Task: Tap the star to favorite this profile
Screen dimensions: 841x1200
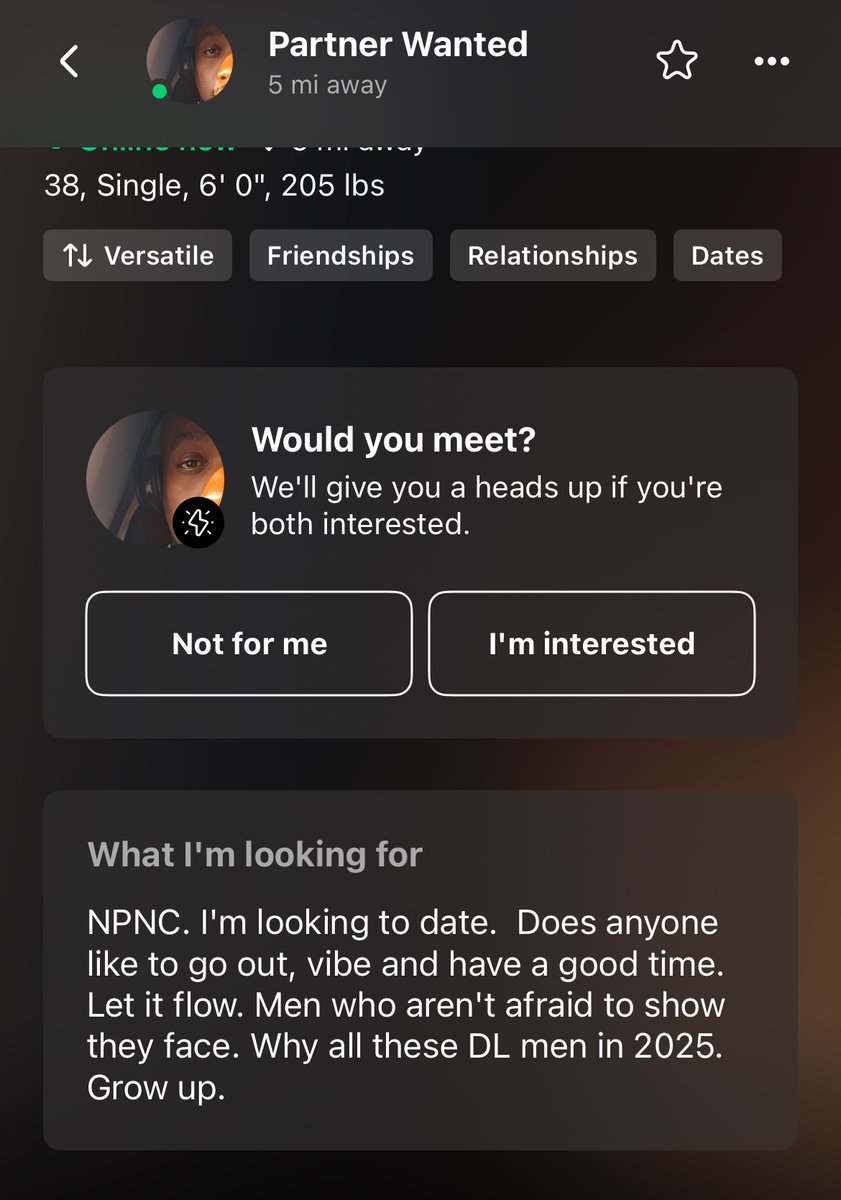Action: [x=677, y=62]
